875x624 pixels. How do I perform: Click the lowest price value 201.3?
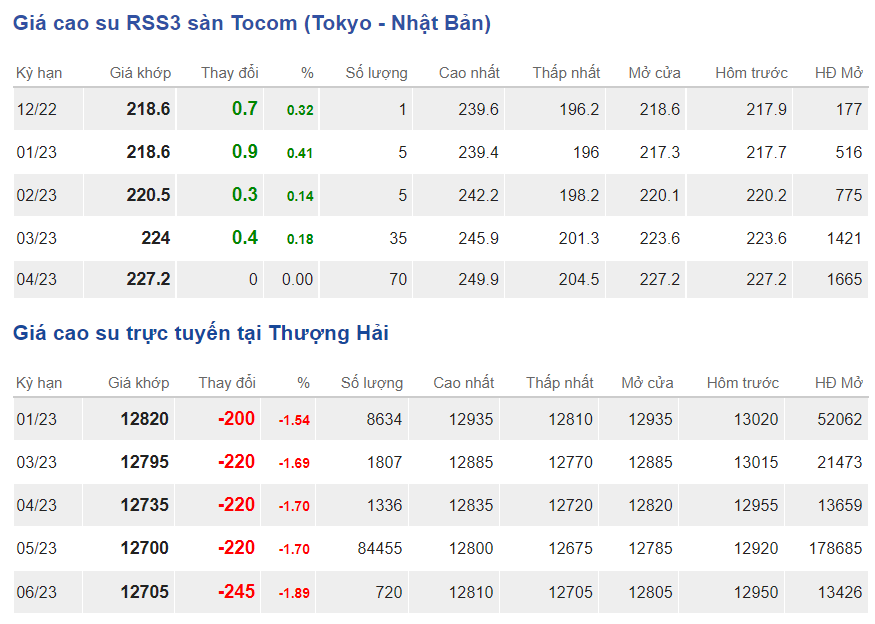(579, 238)
